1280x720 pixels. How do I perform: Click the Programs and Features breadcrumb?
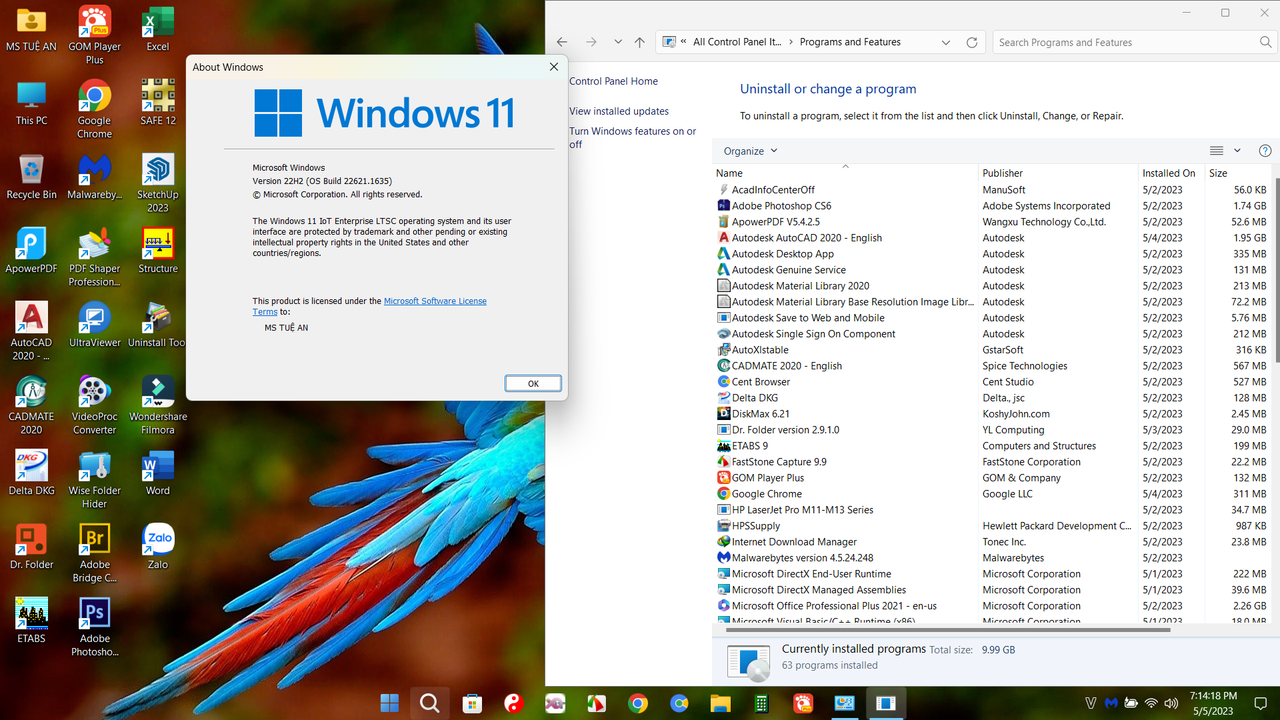tap(850, 42)
